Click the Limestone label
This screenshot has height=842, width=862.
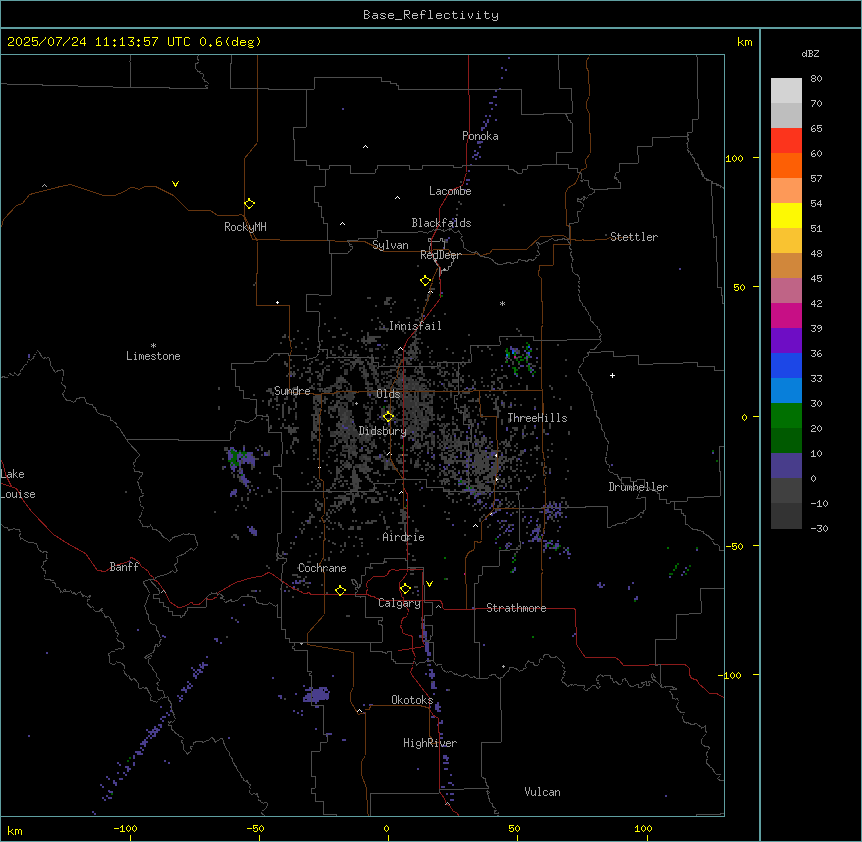click(153, 356)
